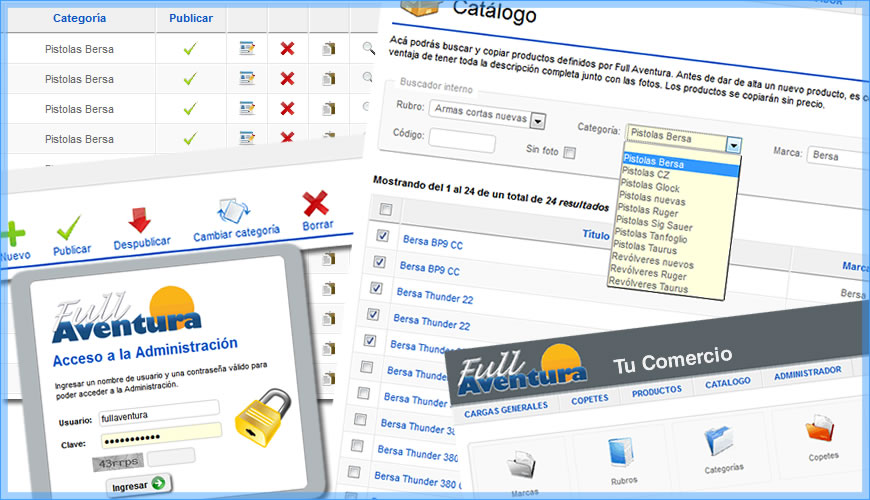Open the Marcas folder icon in Tu Comercio
The image size is (870, 500).
pos(522,464)
